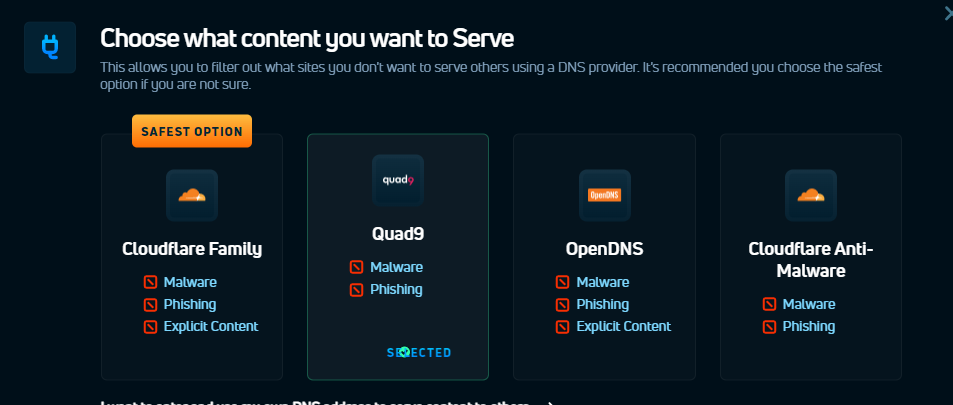Click the Safest Option badge
The image size is (953, 405).
click(x=192, y=131)
